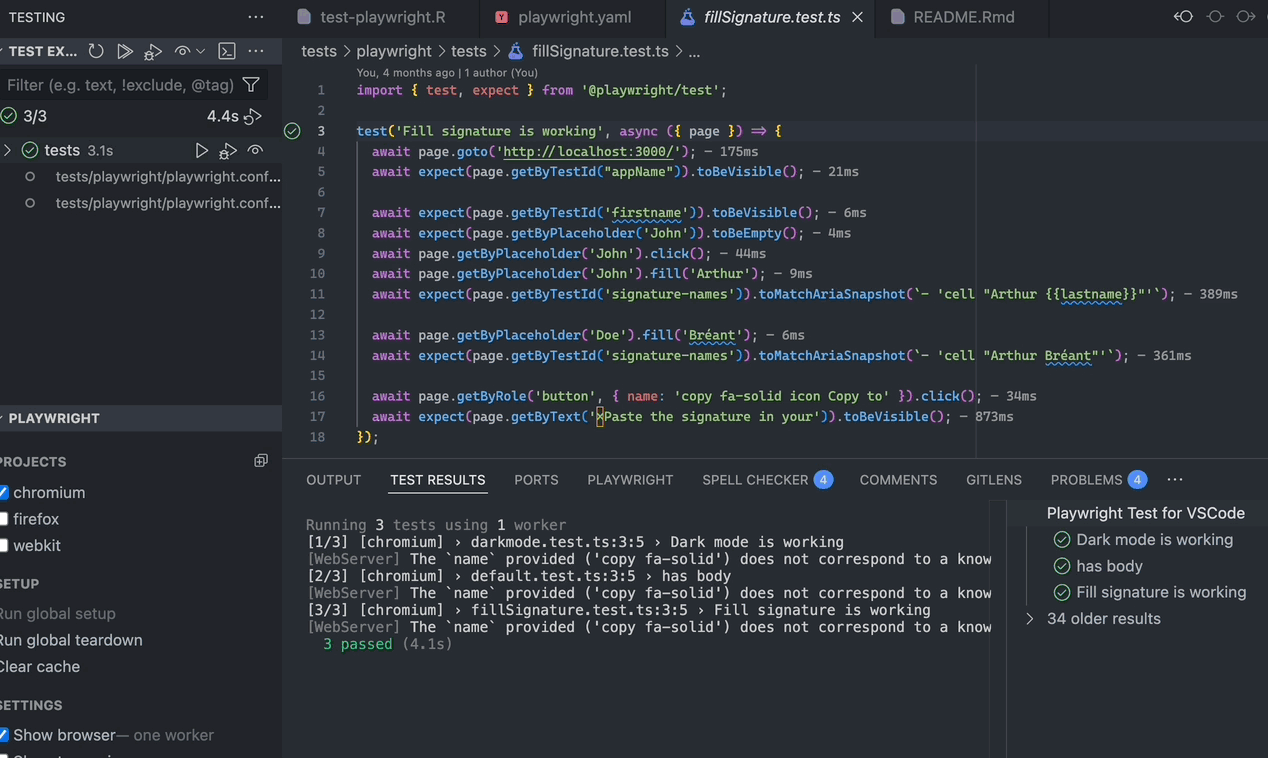Enable the firefox project checkbox
The width and height of the screenshot is (1268, 758).
[x=4, y=519]
